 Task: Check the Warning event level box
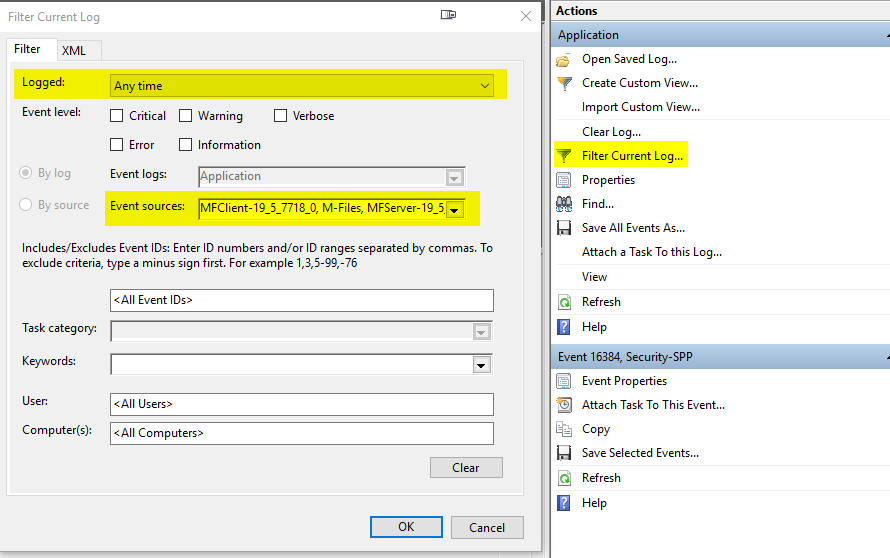[x=185, y=116]
